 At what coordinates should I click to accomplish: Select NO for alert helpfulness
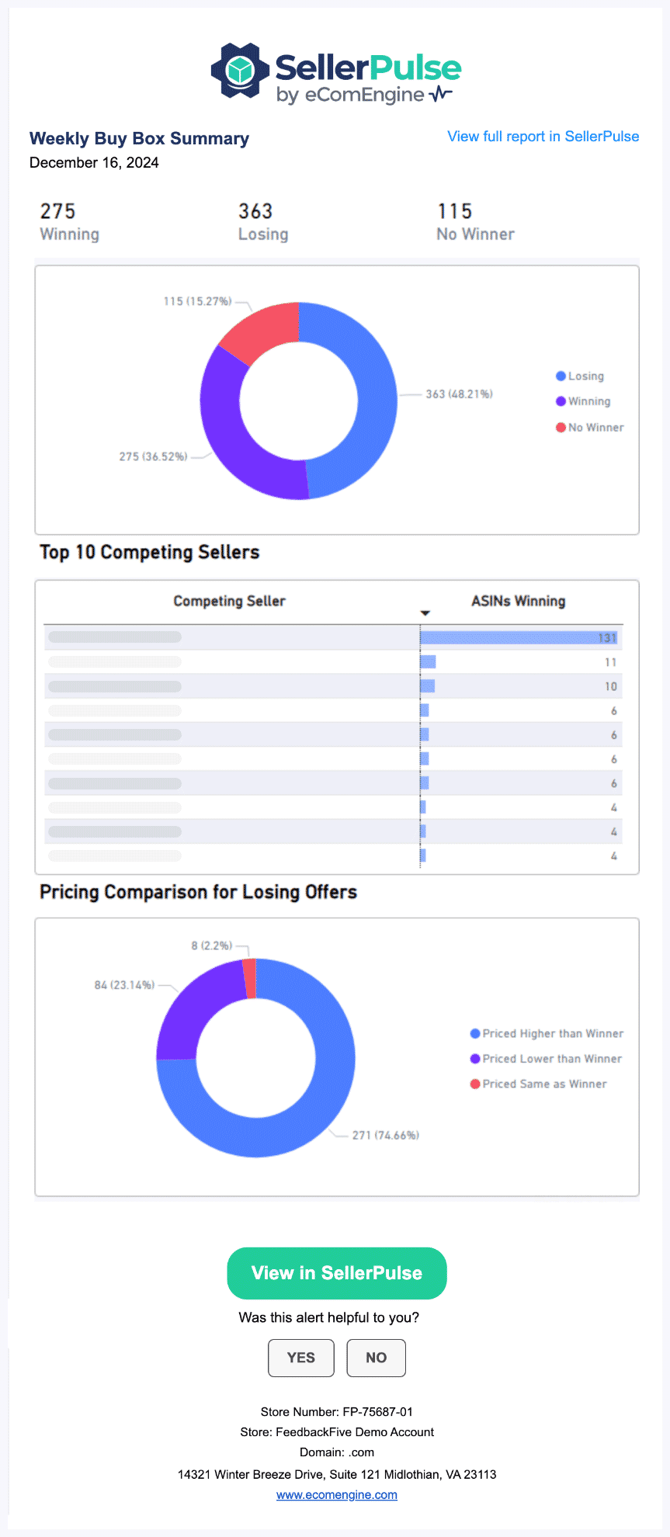[376, 1357]
